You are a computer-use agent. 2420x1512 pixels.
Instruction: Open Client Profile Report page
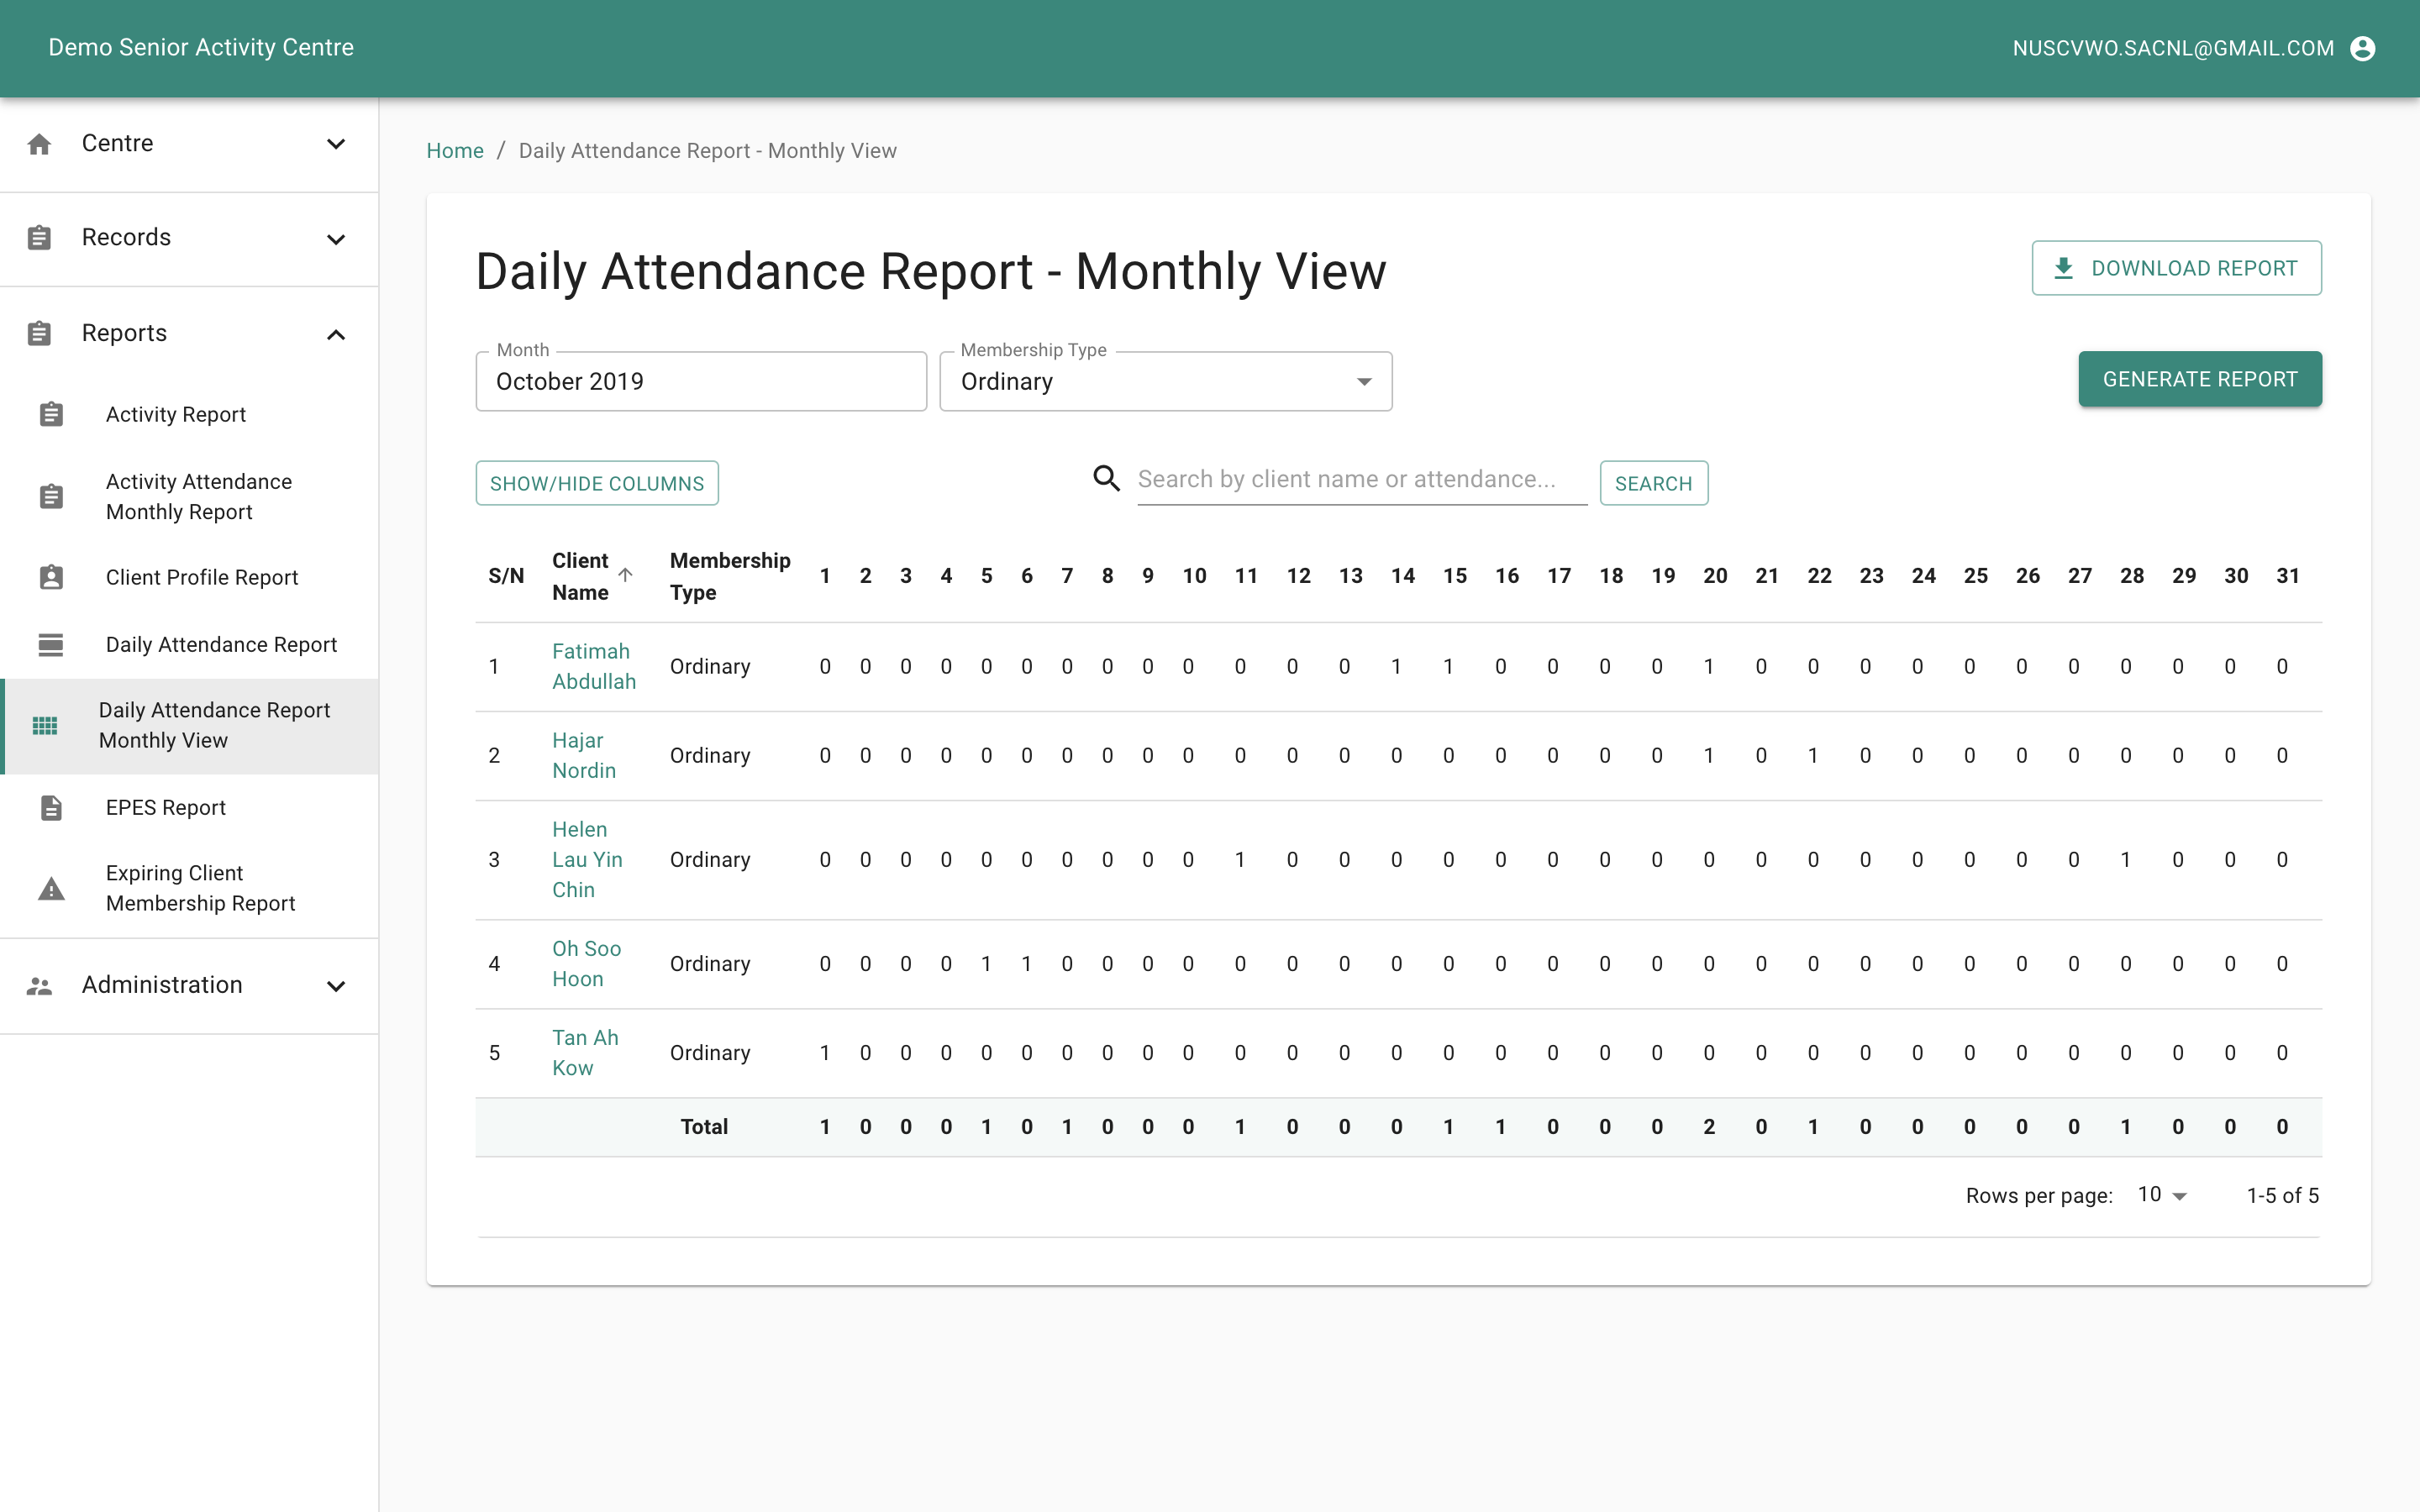pyautogui.click(x=202, y=577)
